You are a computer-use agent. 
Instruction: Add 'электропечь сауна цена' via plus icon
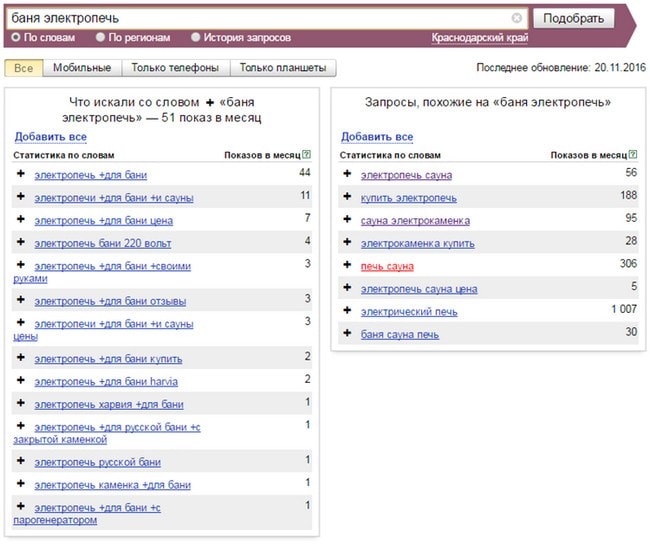(x=347, y=288)
